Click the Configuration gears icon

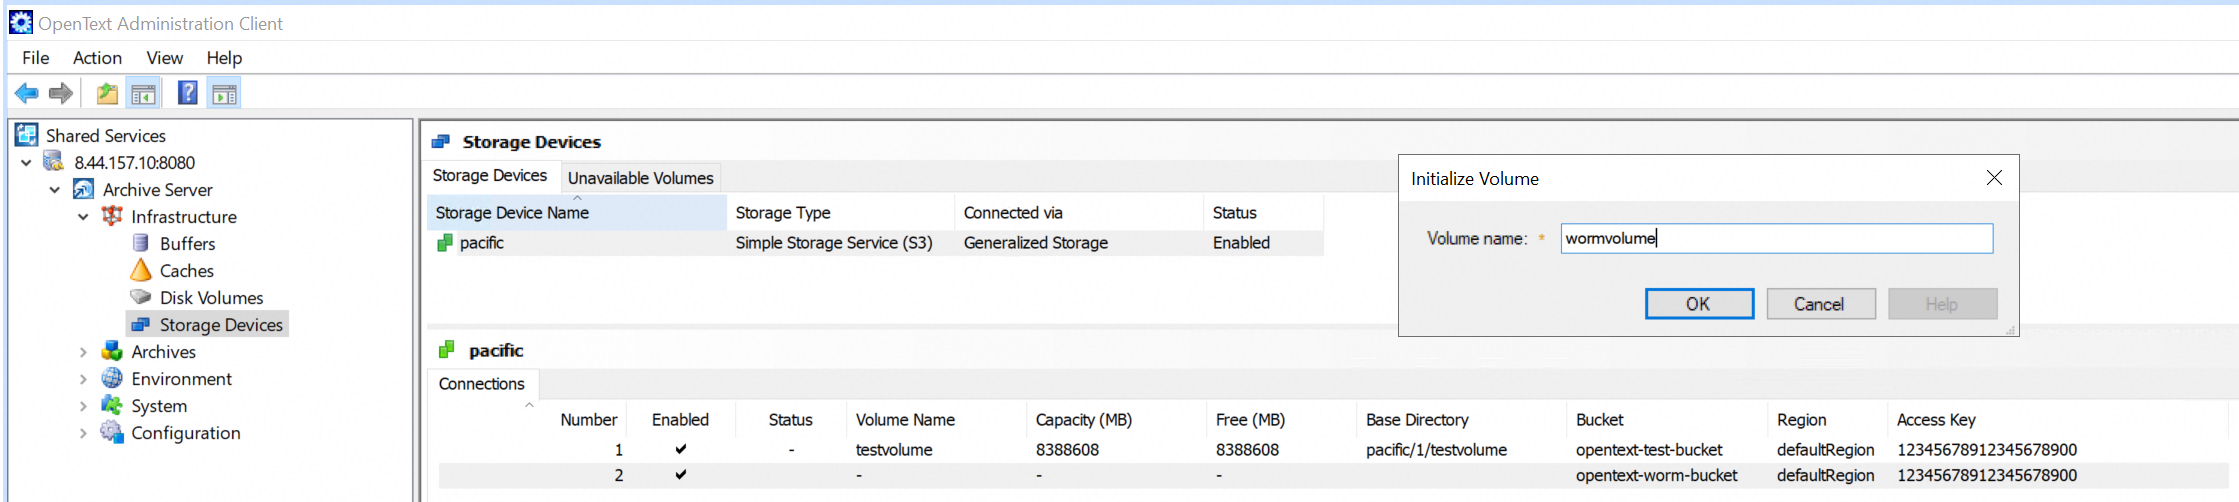112,432
